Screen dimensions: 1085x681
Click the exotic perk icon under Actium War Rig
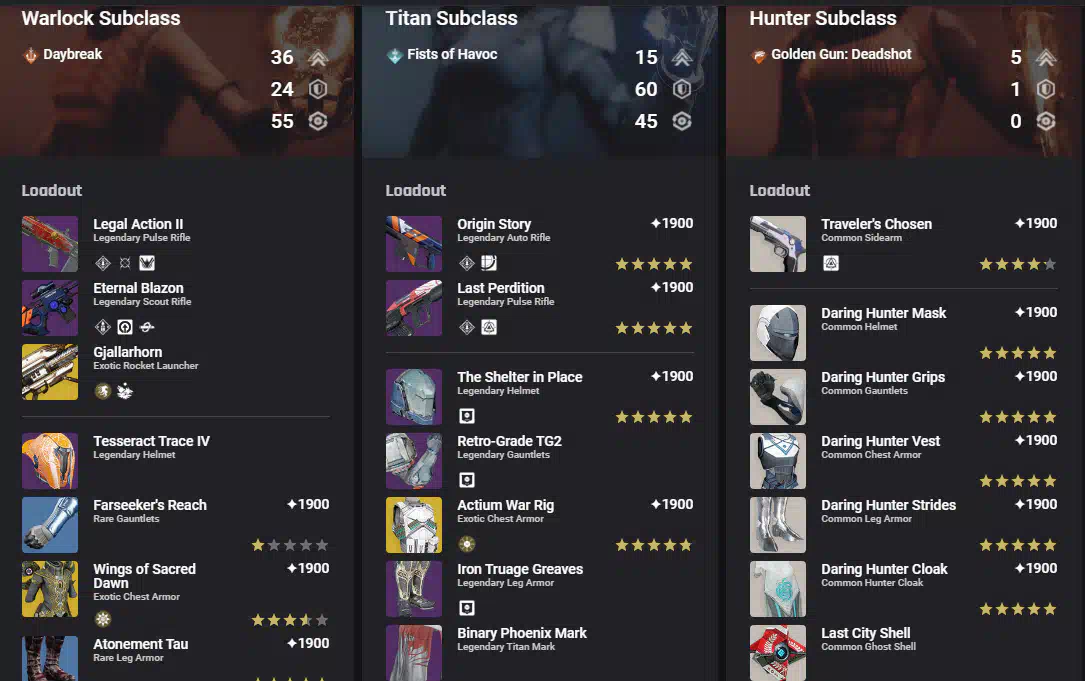[467, 544]
